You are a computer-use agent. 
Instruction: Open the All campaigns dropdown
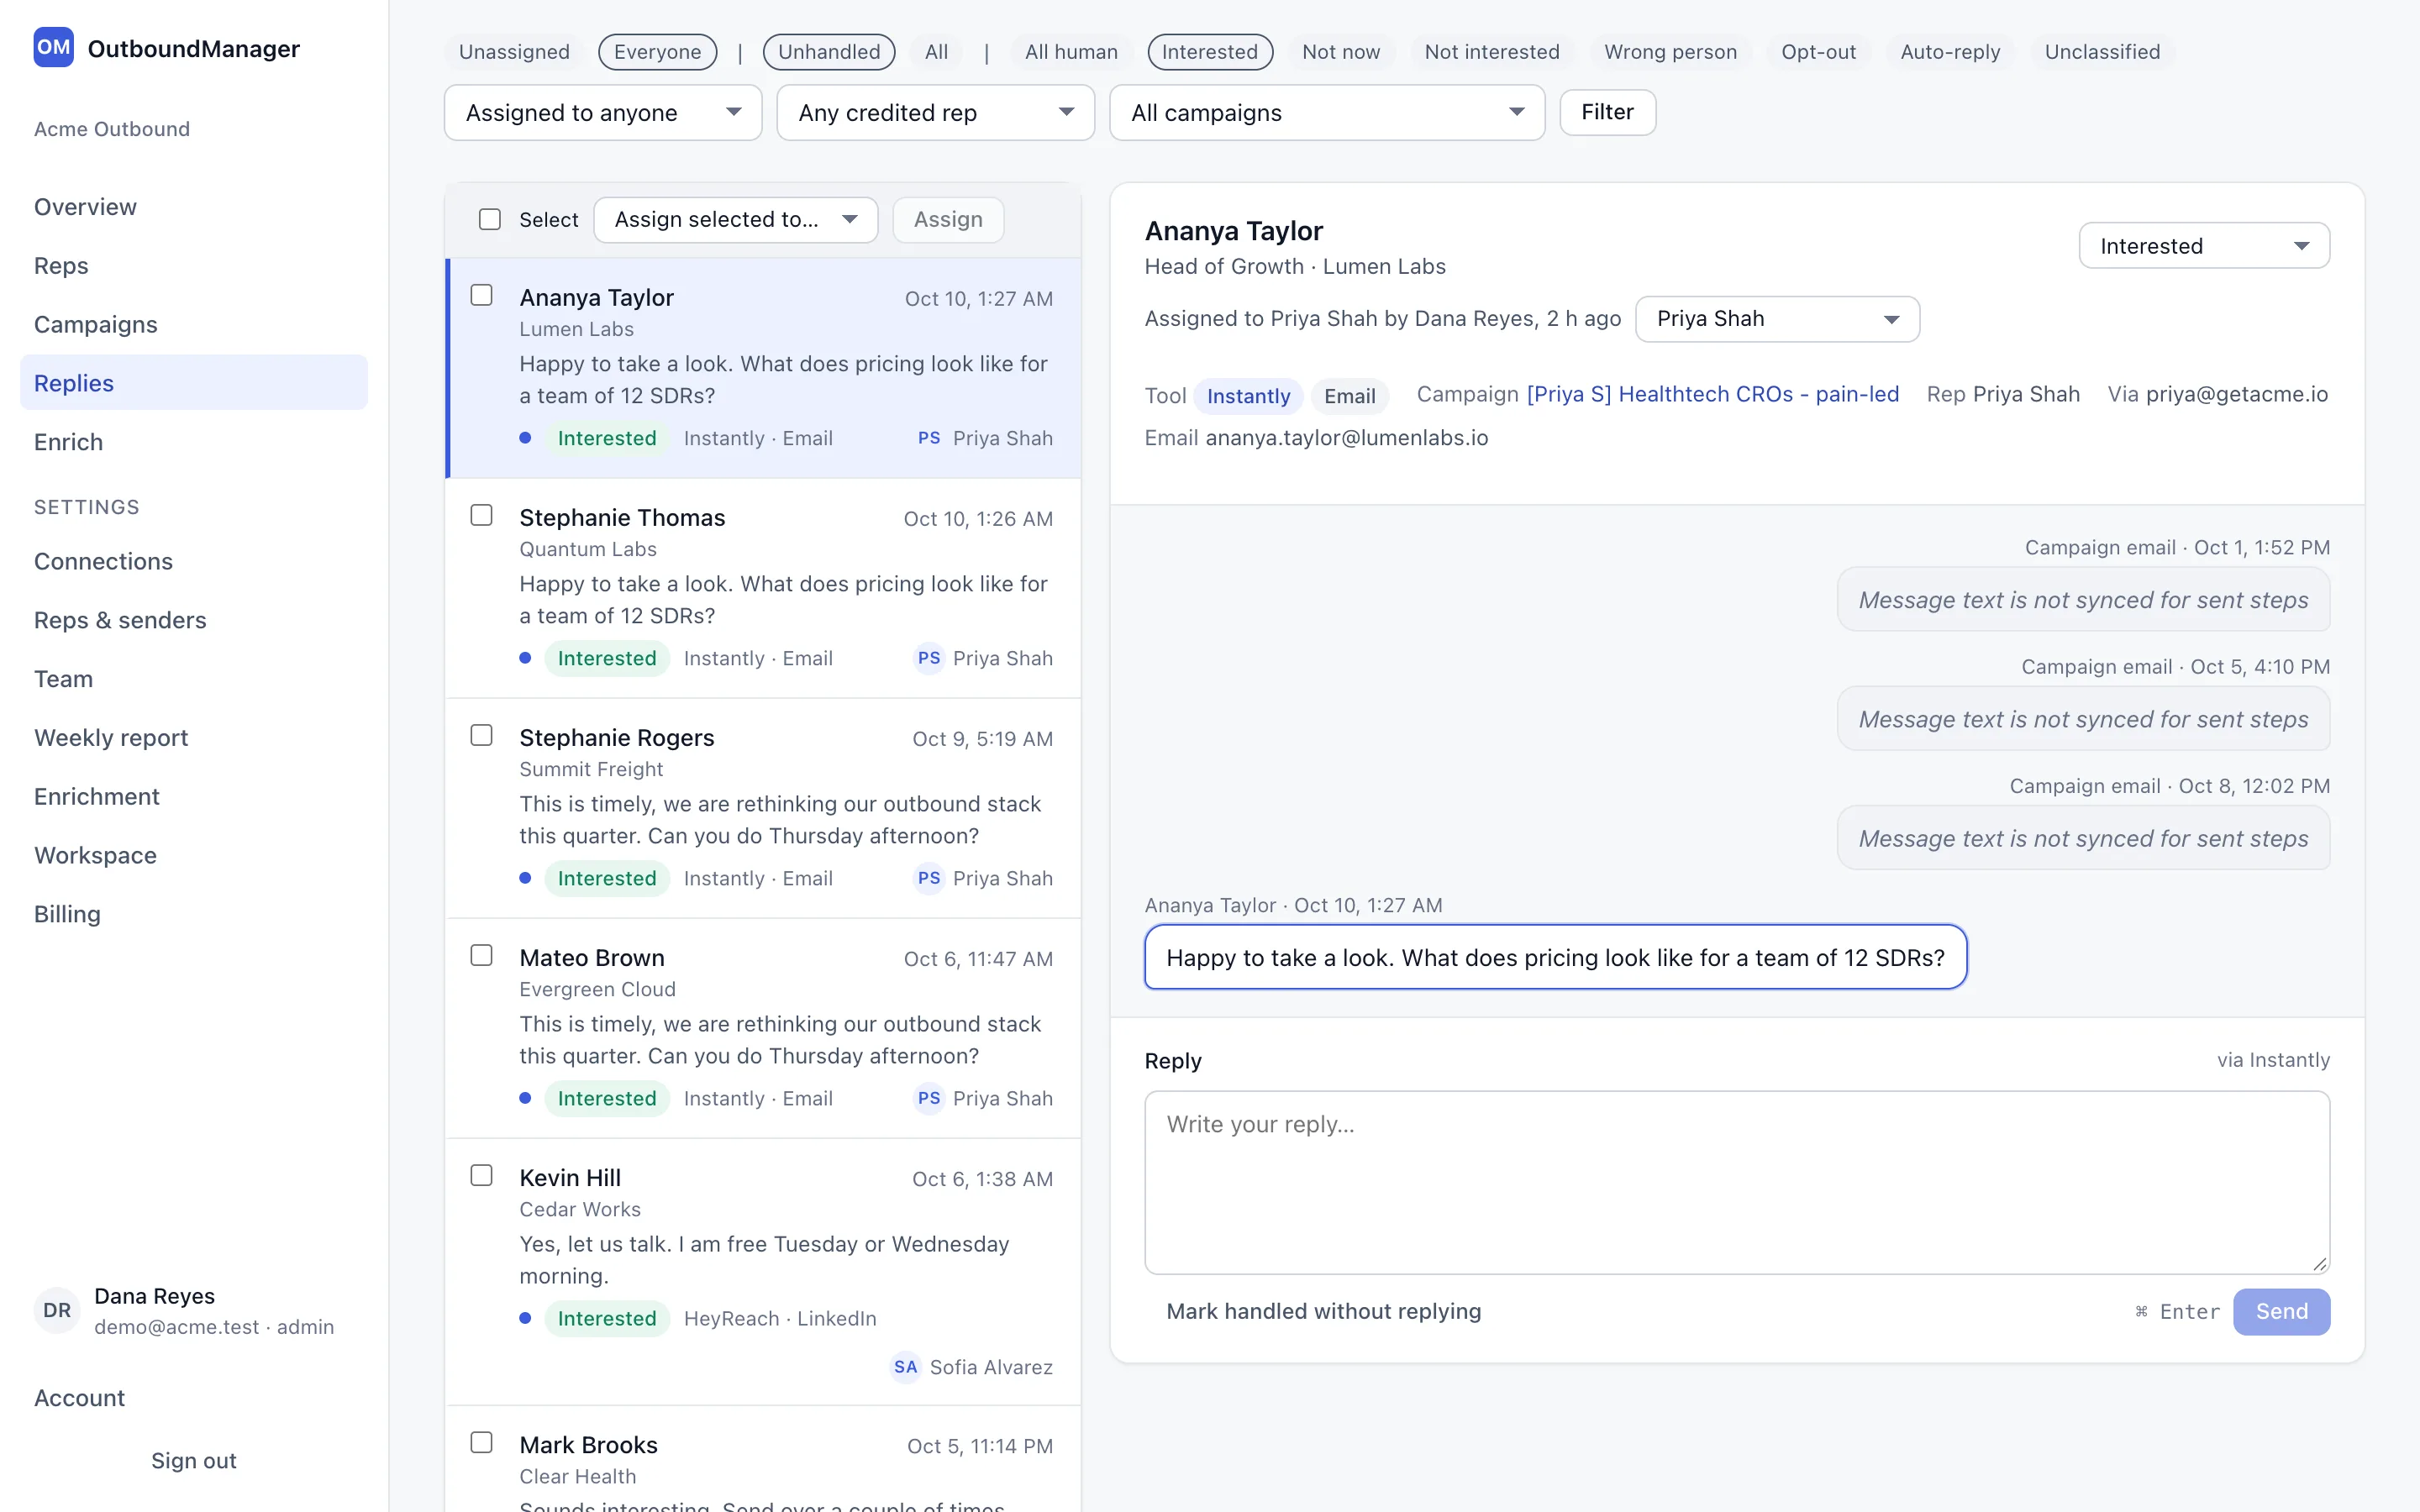tap(1327, 112)
